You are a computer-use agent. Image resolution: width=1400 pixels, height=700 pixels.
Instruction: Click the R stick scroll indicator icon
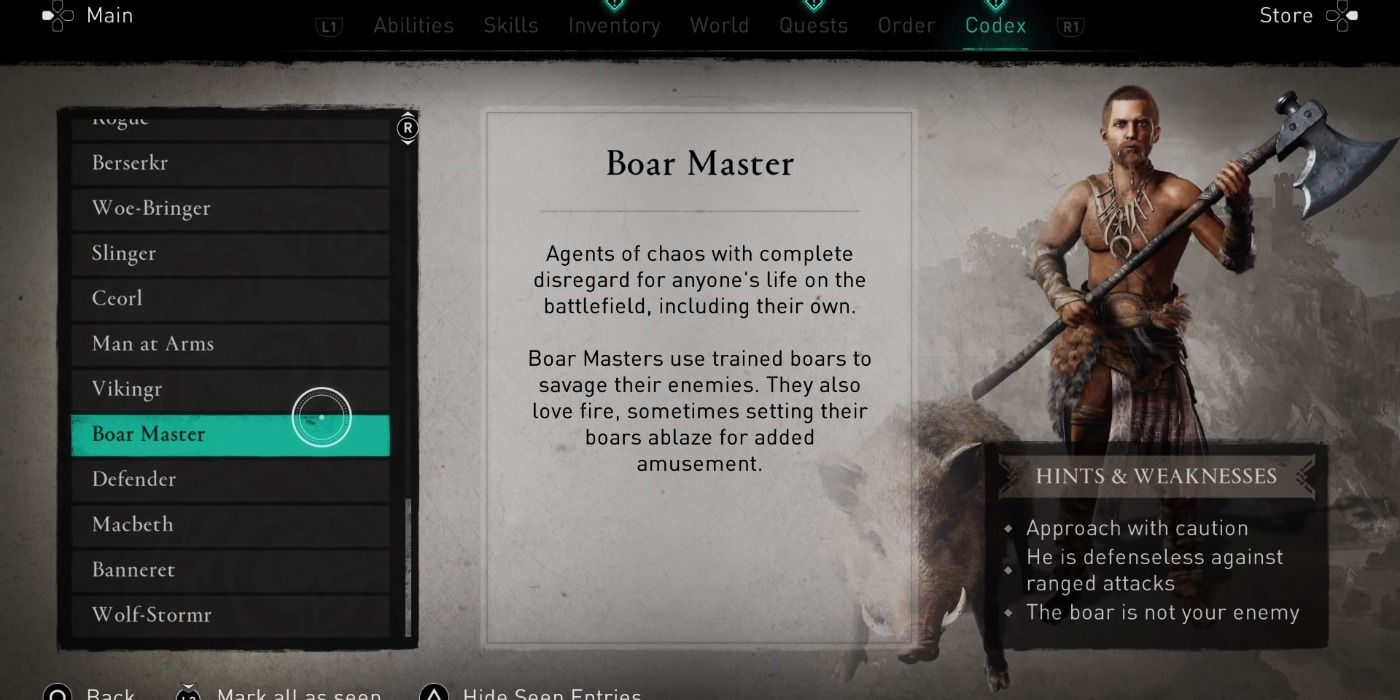click(407, 129)
